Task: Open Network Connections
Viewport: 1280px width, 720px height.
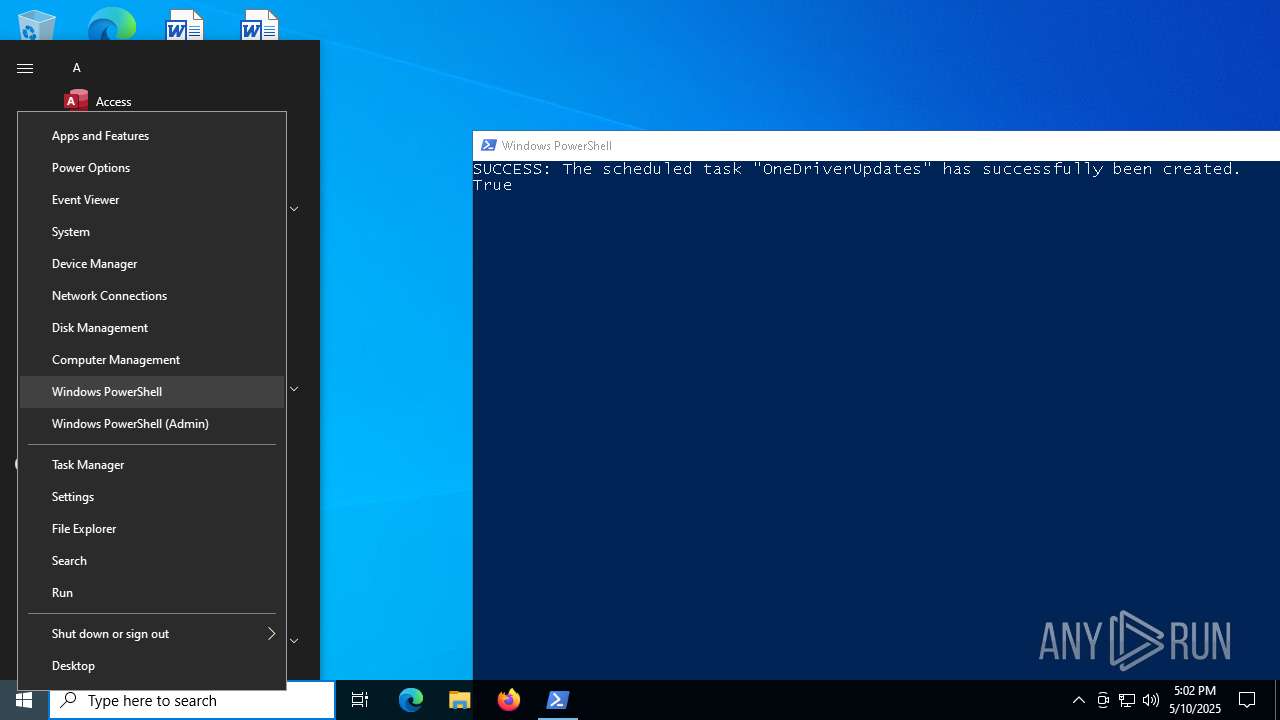Action: coord(152,295)
